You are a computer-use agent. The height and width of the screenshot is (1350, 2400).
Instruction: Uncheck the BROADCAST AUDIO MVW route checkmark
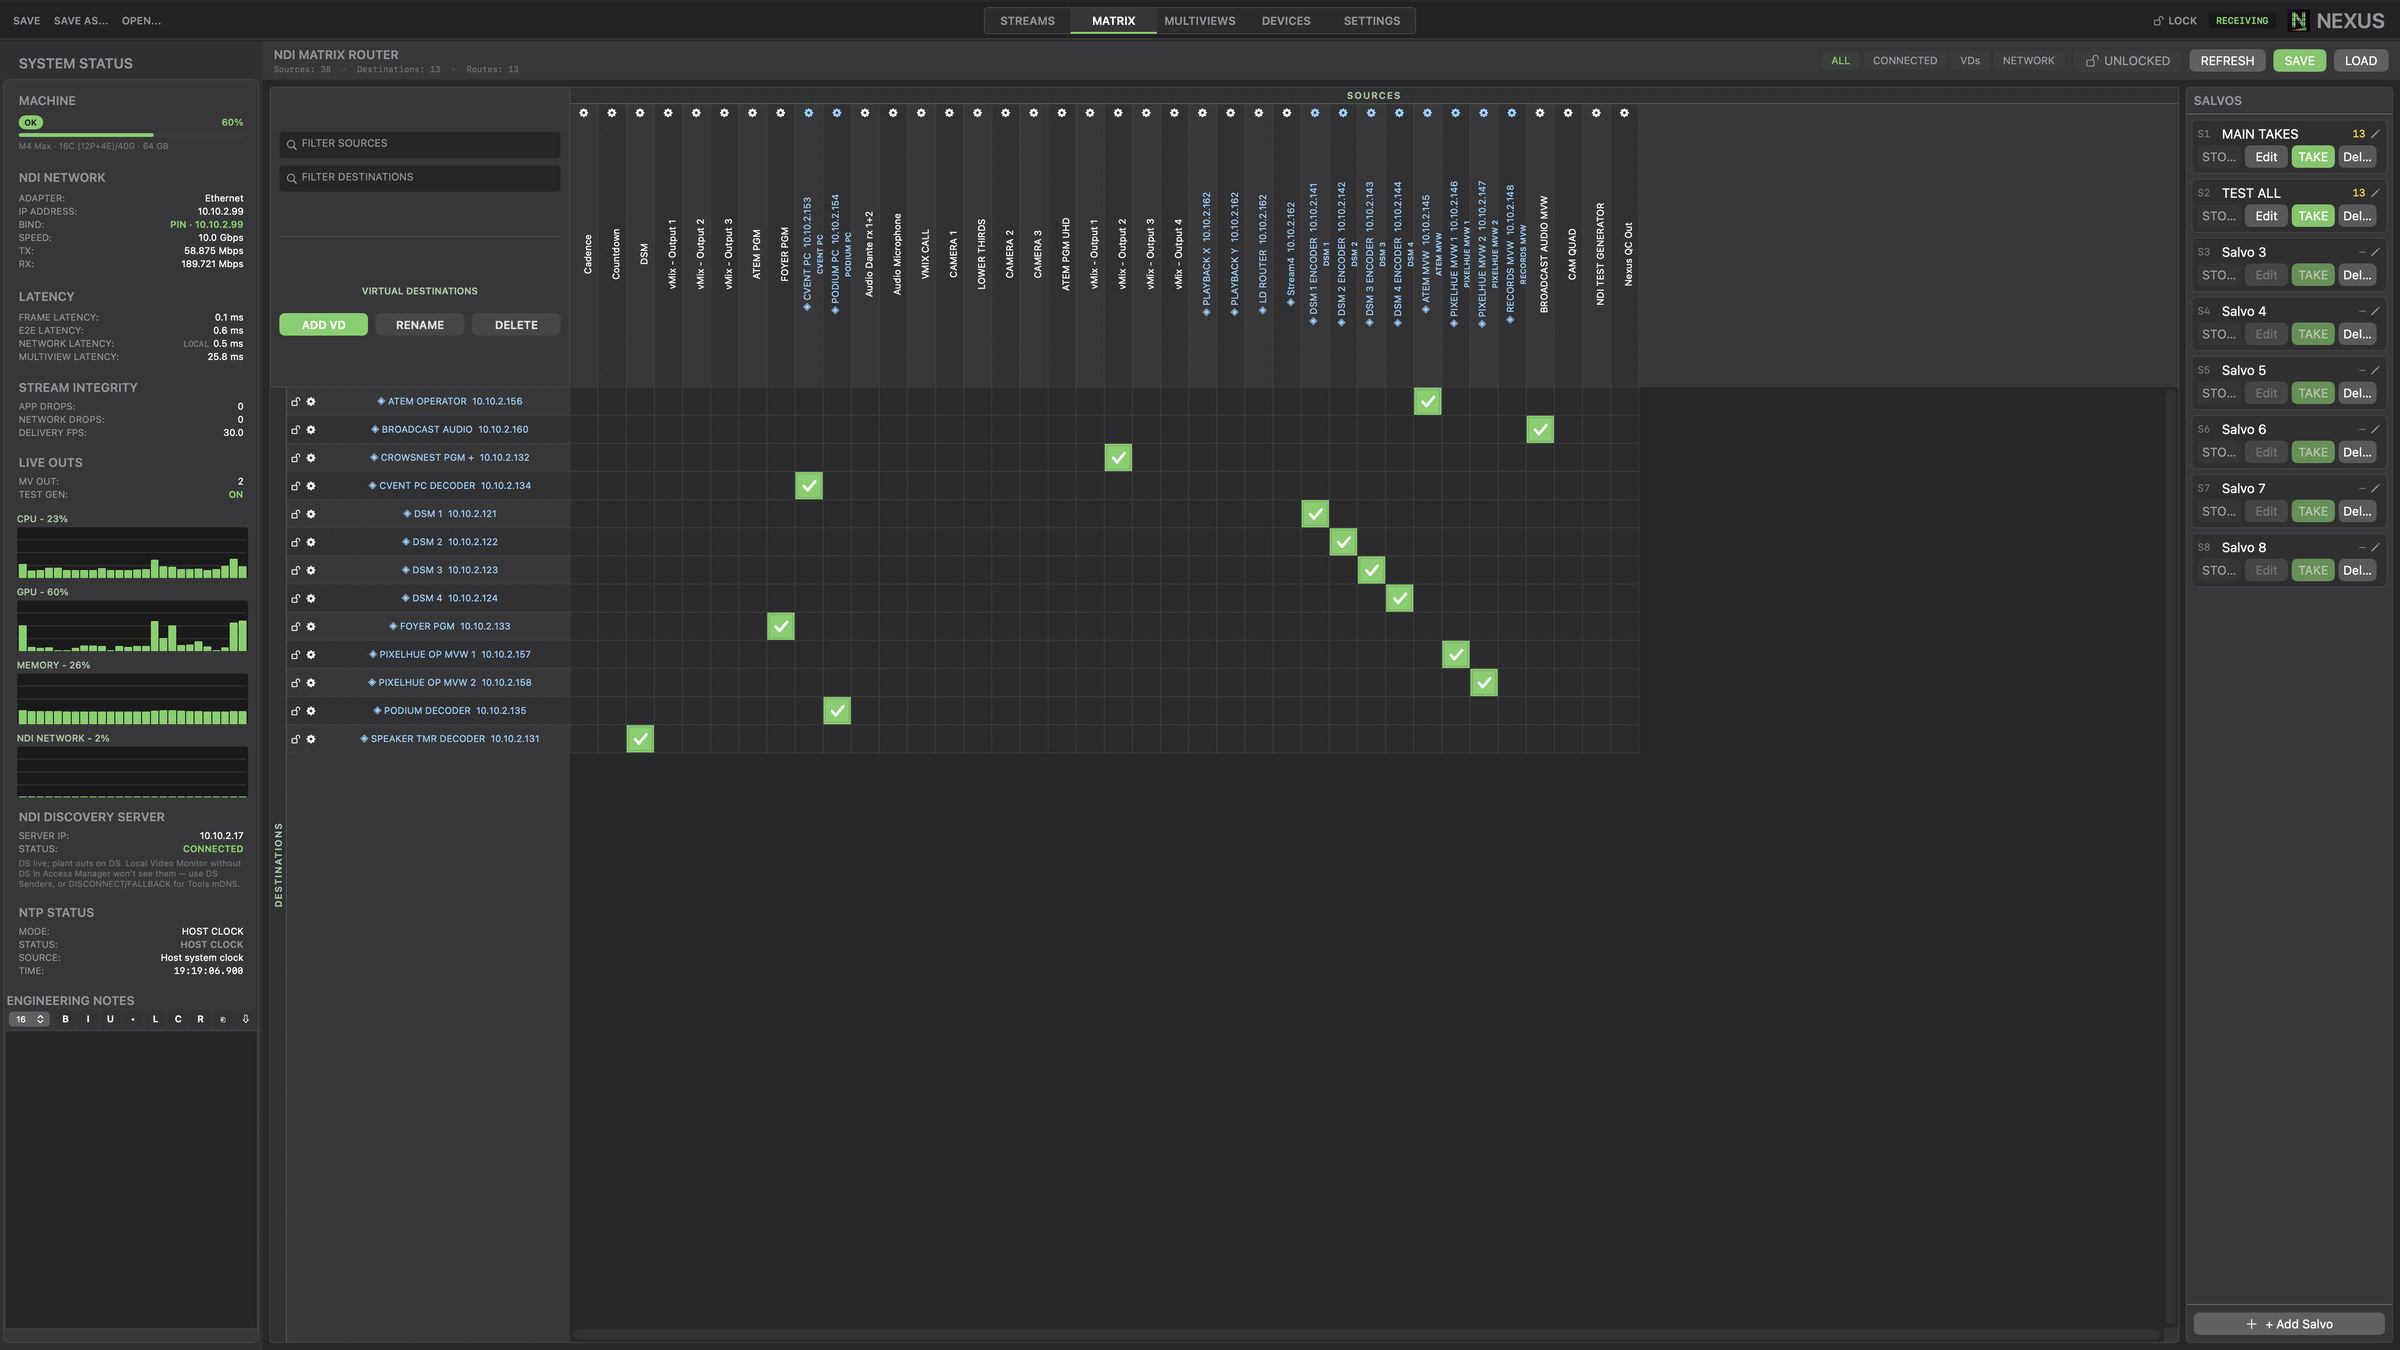point(1540,430)
